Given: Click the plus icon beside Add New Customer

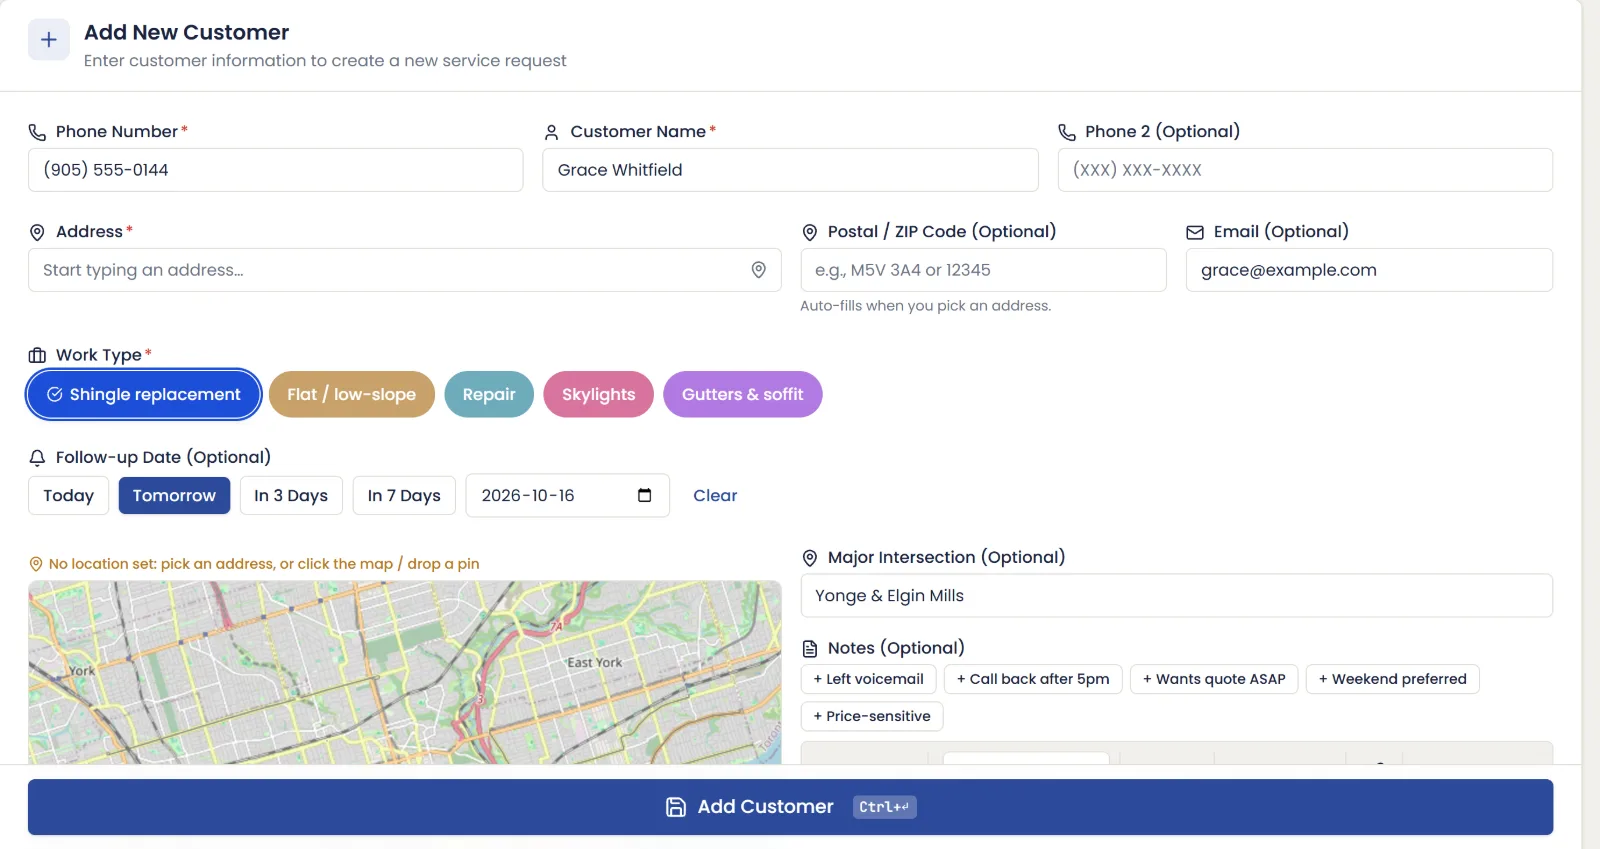Looking at the screenshot, I should pyautogui.click(x=48, y=40).
